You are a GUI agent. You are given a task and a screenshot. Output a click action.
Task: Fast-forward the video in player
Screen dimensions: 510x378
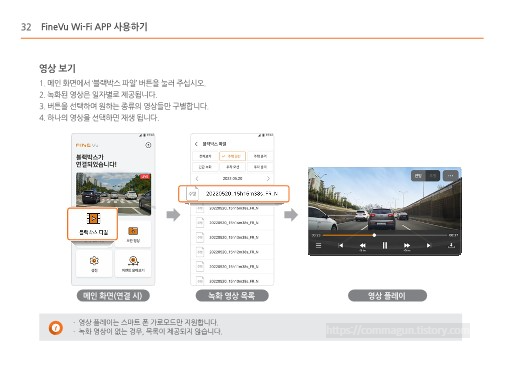tap(407, 246)
